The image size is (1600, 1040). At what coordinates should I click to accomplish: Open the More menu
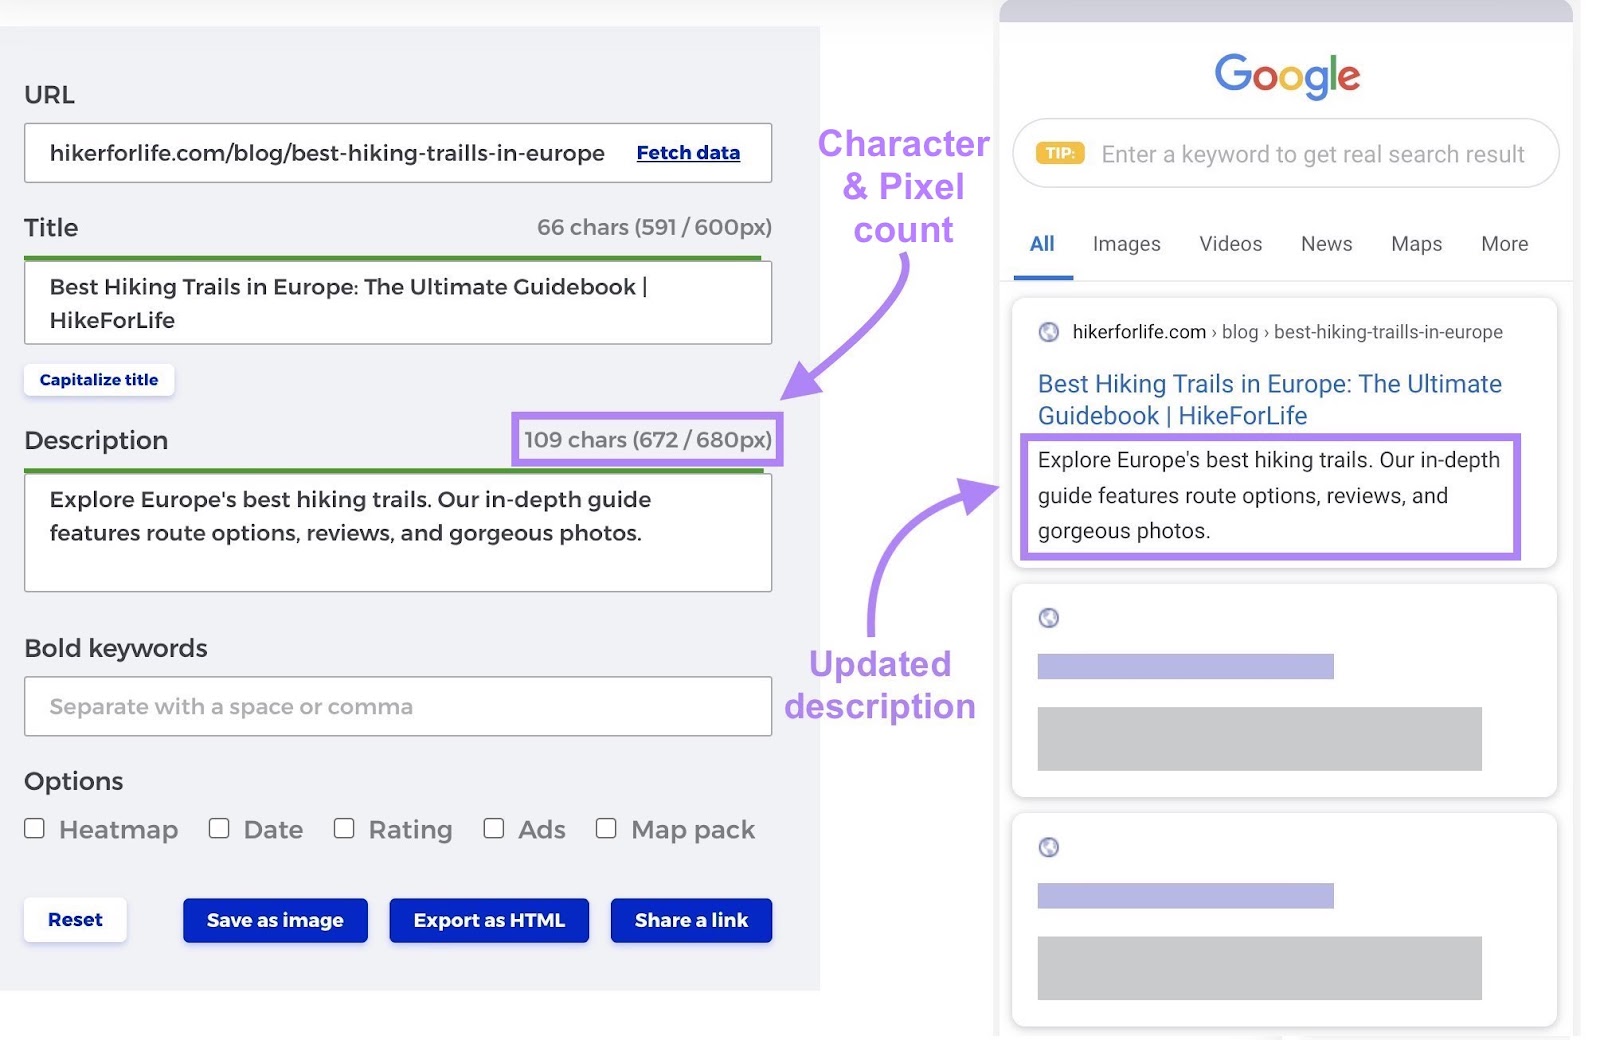[x=1504, y=244]
